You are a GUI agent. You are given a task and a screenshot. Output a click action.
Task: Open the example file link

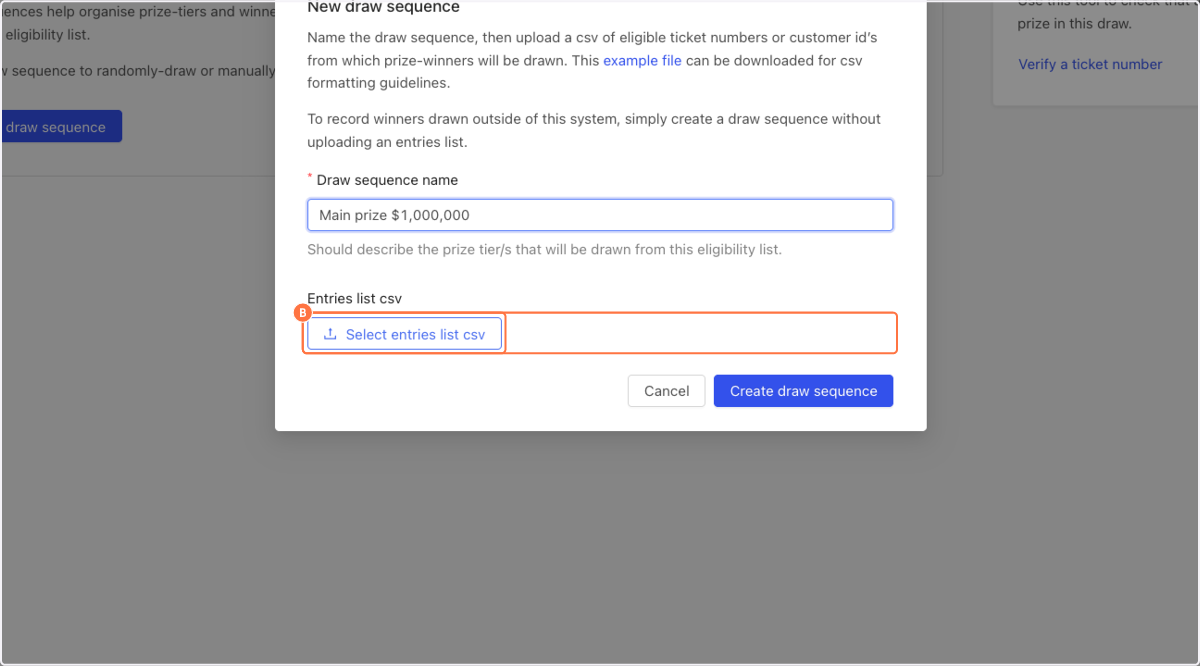click(x=642, y=61)
